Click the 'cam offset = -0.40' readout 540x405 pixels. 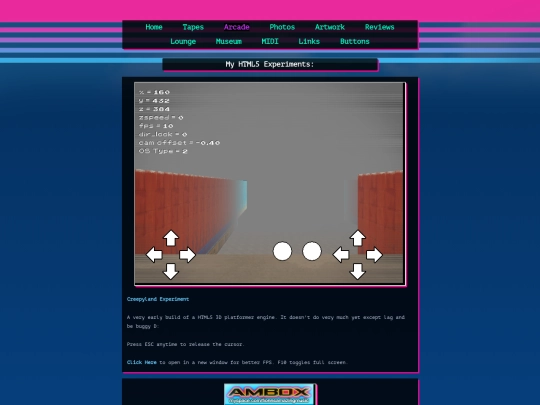179,143
